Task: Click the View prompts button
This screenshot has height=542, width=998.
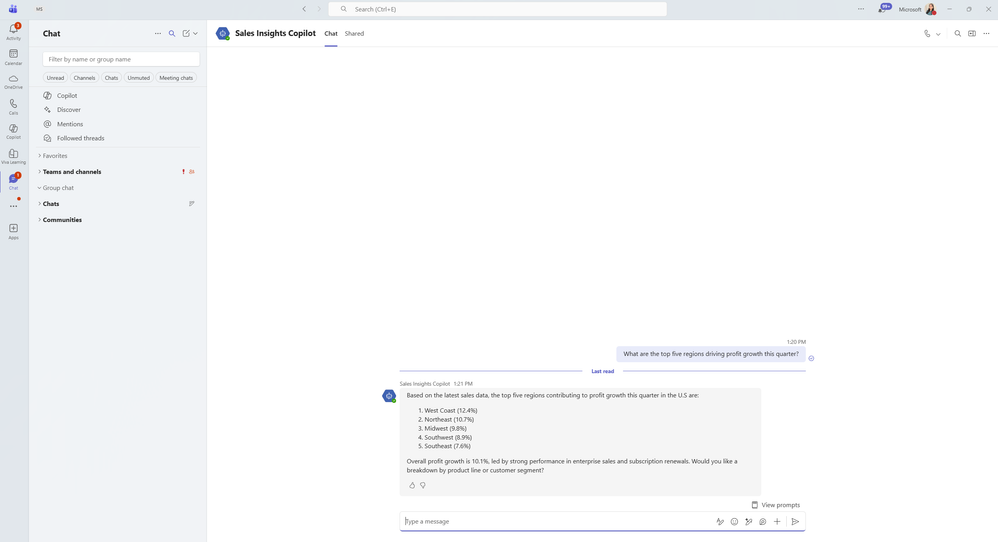Action: coord(776,505)
